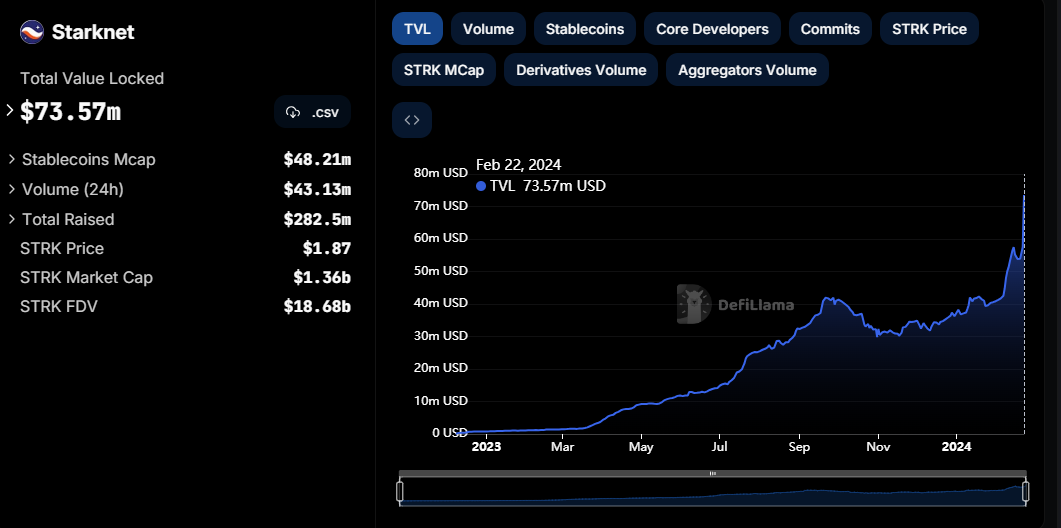Image resolution: width=1061 pixels, height=528 pixels.
Task: Expand the Total Raised row
Action: point(12,219)
